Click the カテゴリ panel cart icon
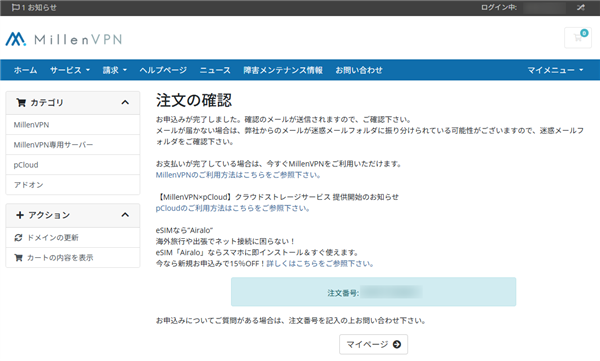 coord(21,103)
